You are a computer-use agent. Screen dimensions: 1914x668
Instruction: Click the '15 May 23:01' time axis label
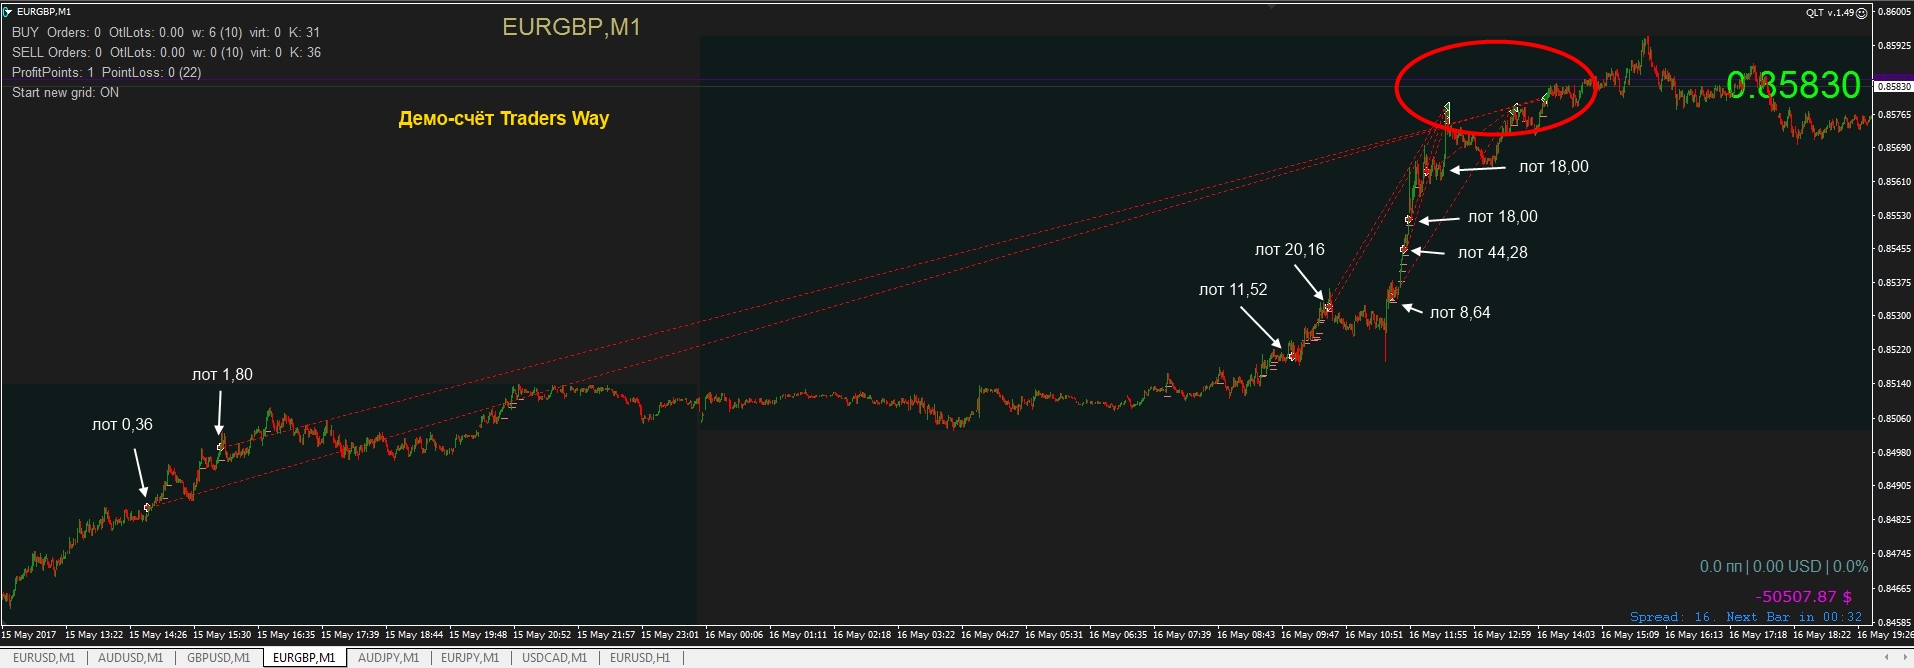click(x=670, y=635)
